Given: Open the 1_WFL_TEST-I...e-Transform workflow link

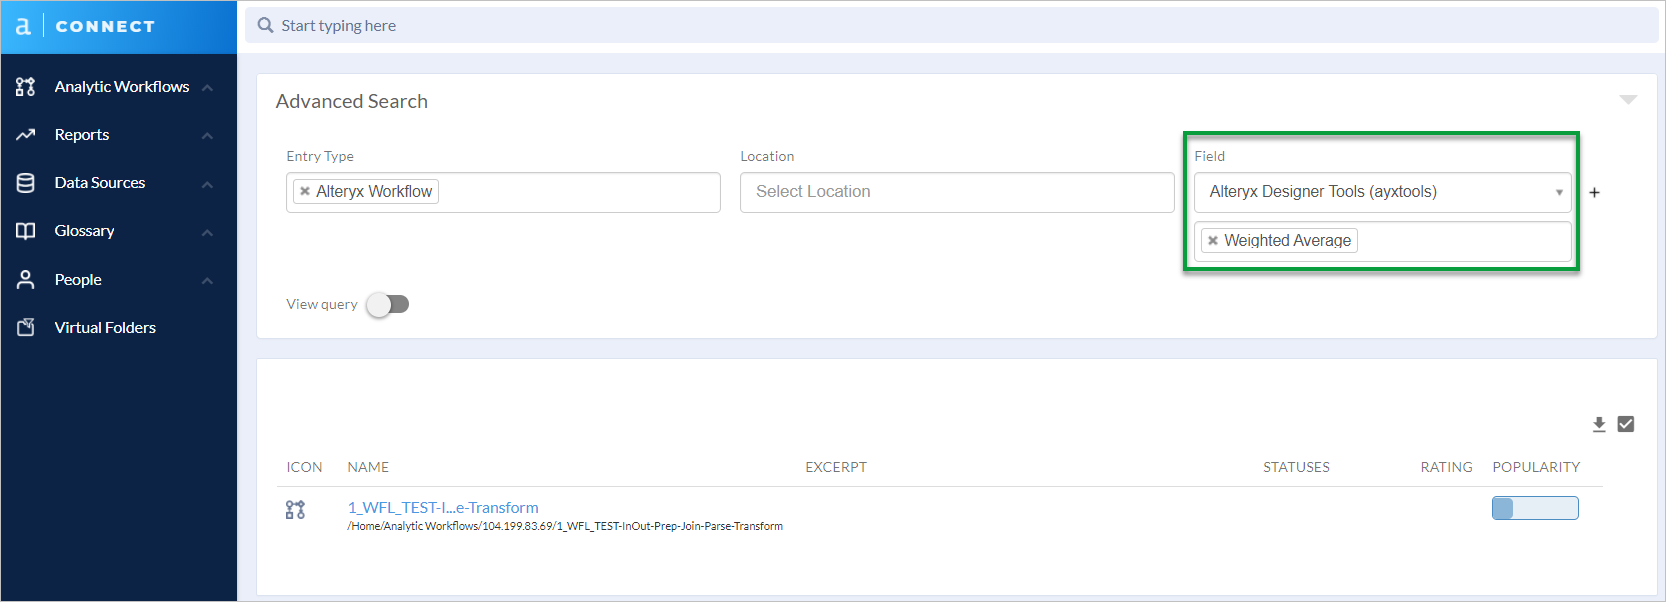Looking at the screenshot, I should [x=443, y=508].
